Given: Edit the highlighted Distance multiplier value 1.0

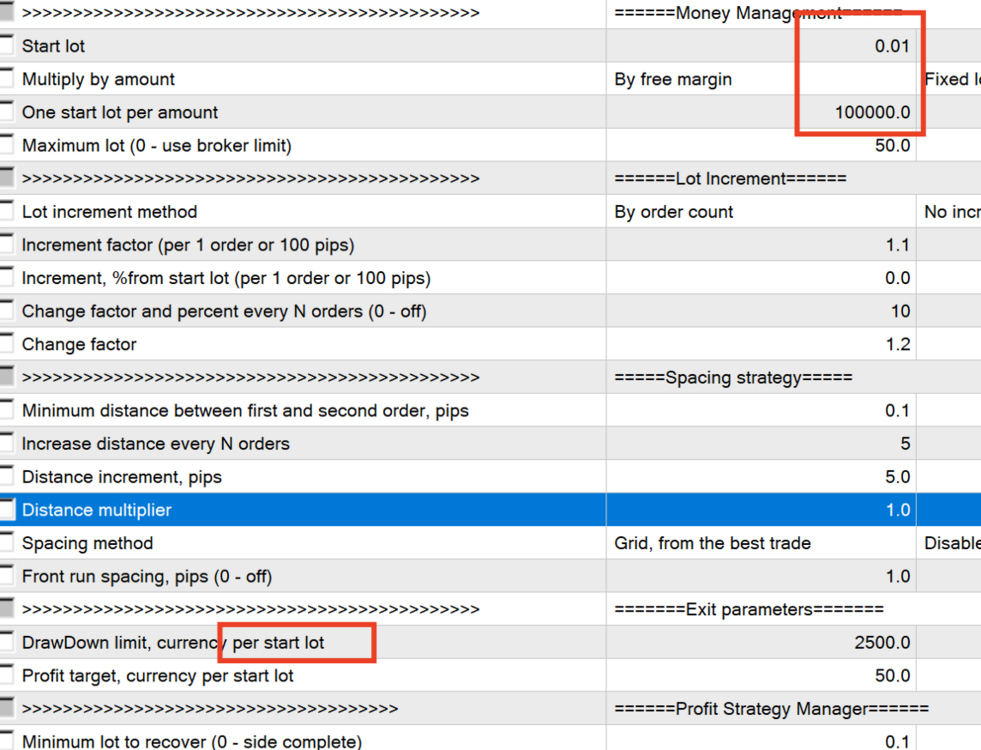Looking at the screenshot, I should coord(761,510).
